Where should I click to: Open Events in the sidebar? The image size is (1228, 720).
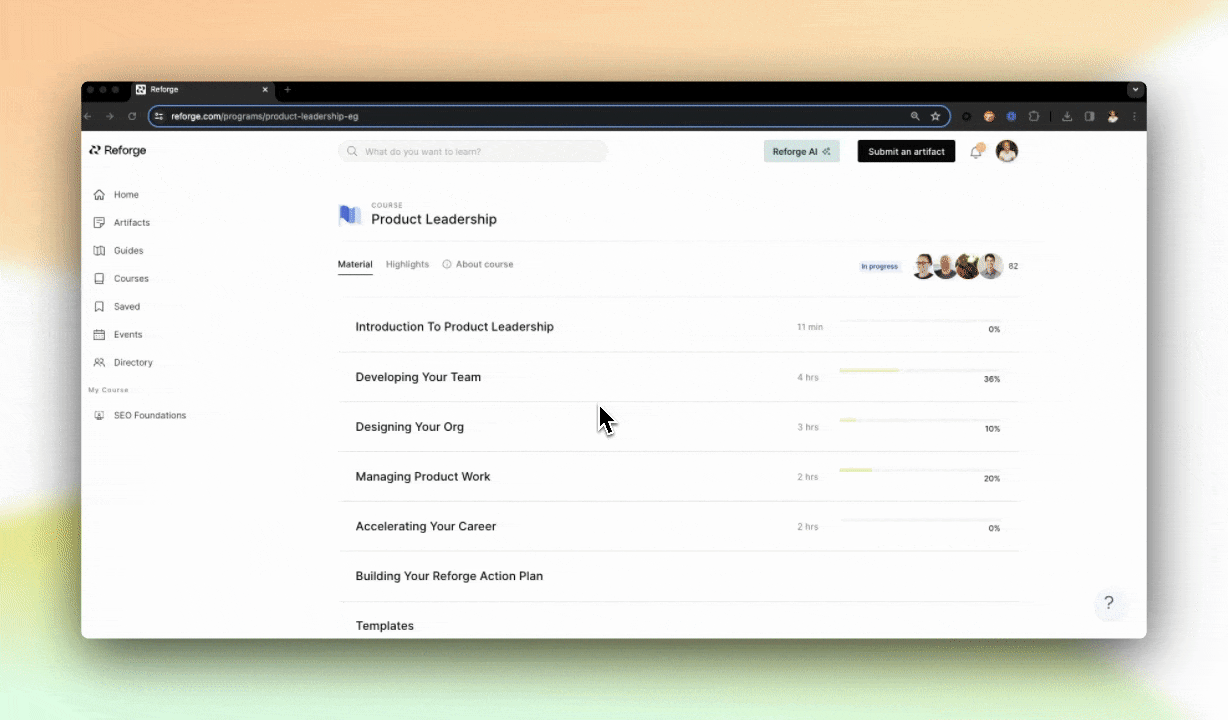[x=117, y=335]
